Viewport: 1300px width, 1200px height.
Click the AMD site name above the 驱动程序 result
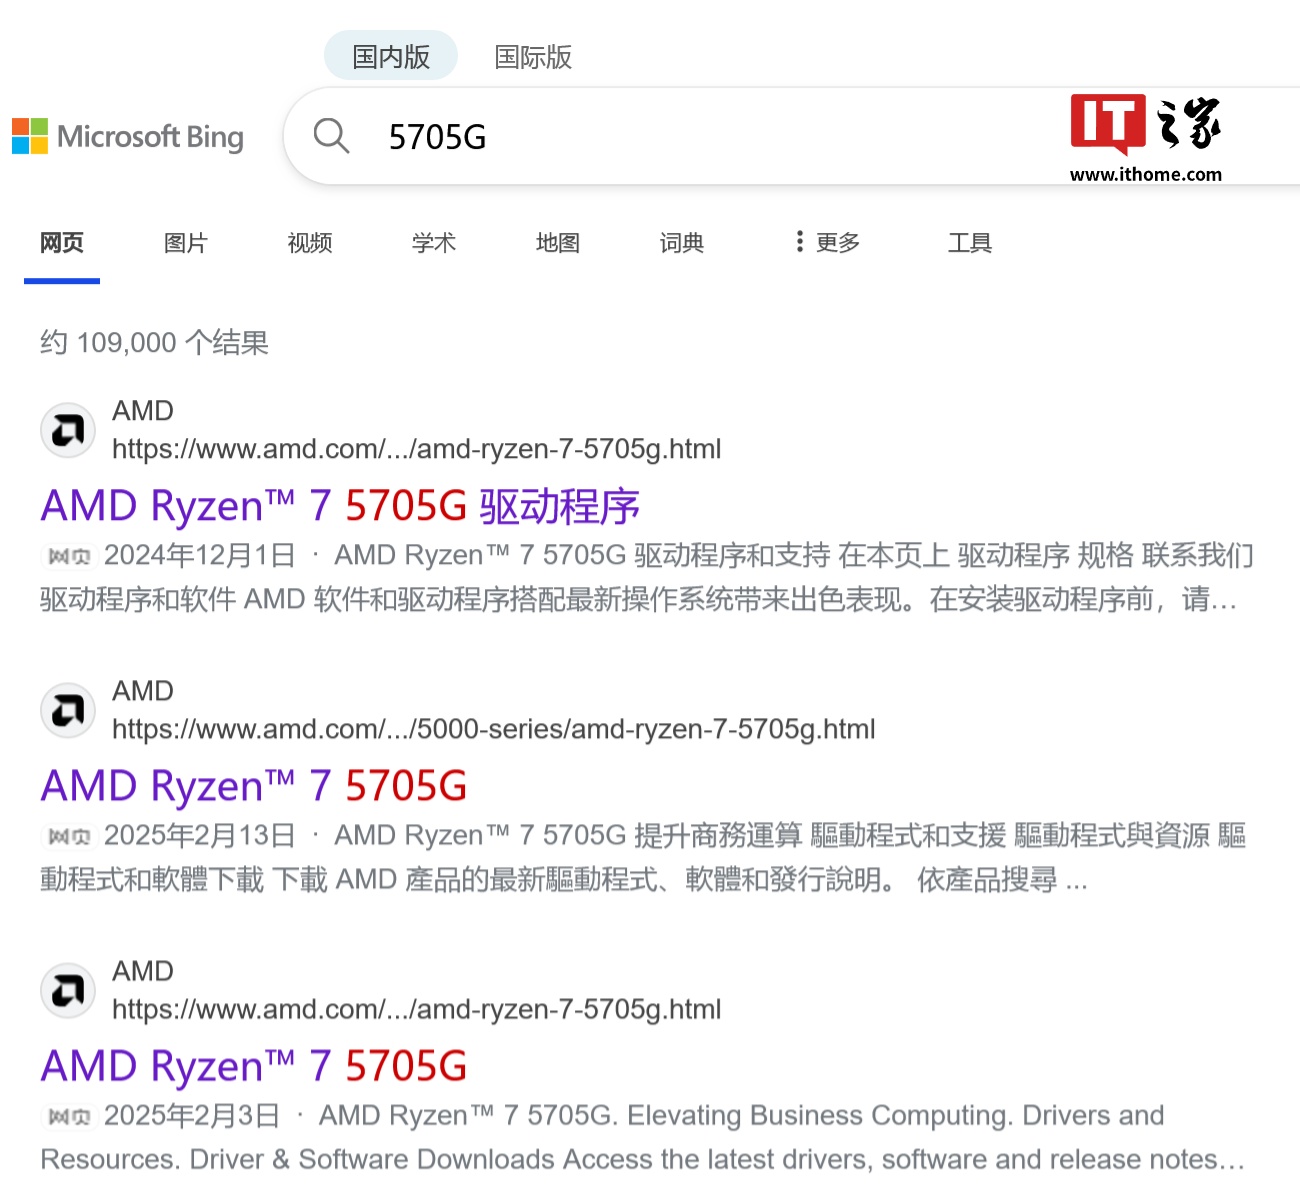tap(143, 410)
